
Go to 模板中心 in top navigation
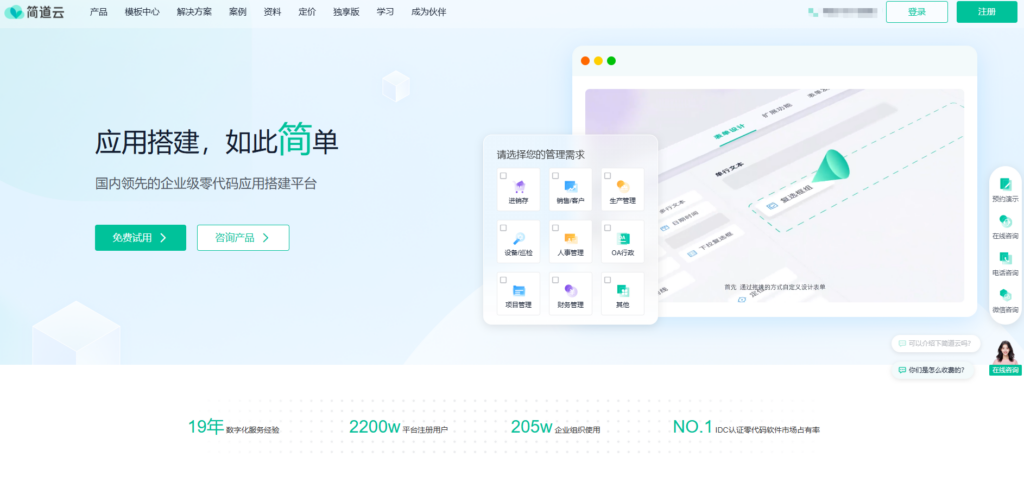click(x=141, y=12)
